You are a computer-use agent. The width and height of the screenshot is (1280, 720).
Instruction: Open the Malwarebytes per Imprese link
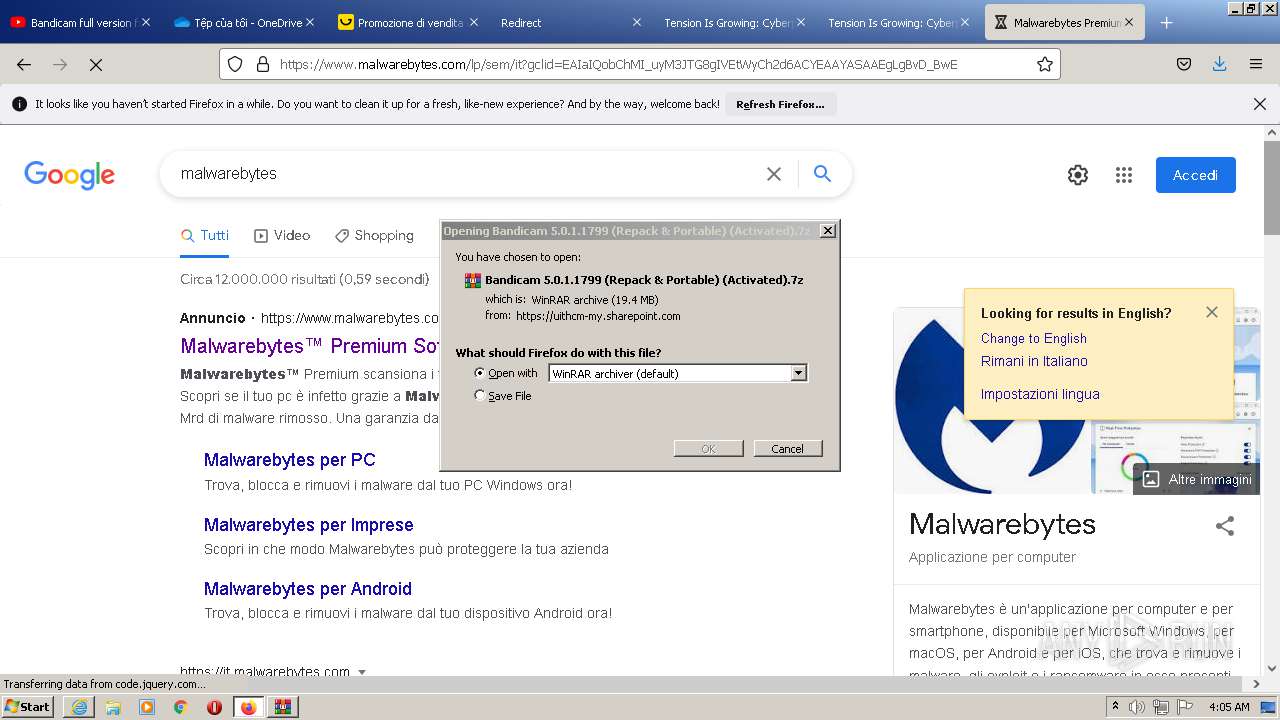(x=309, y=525)
